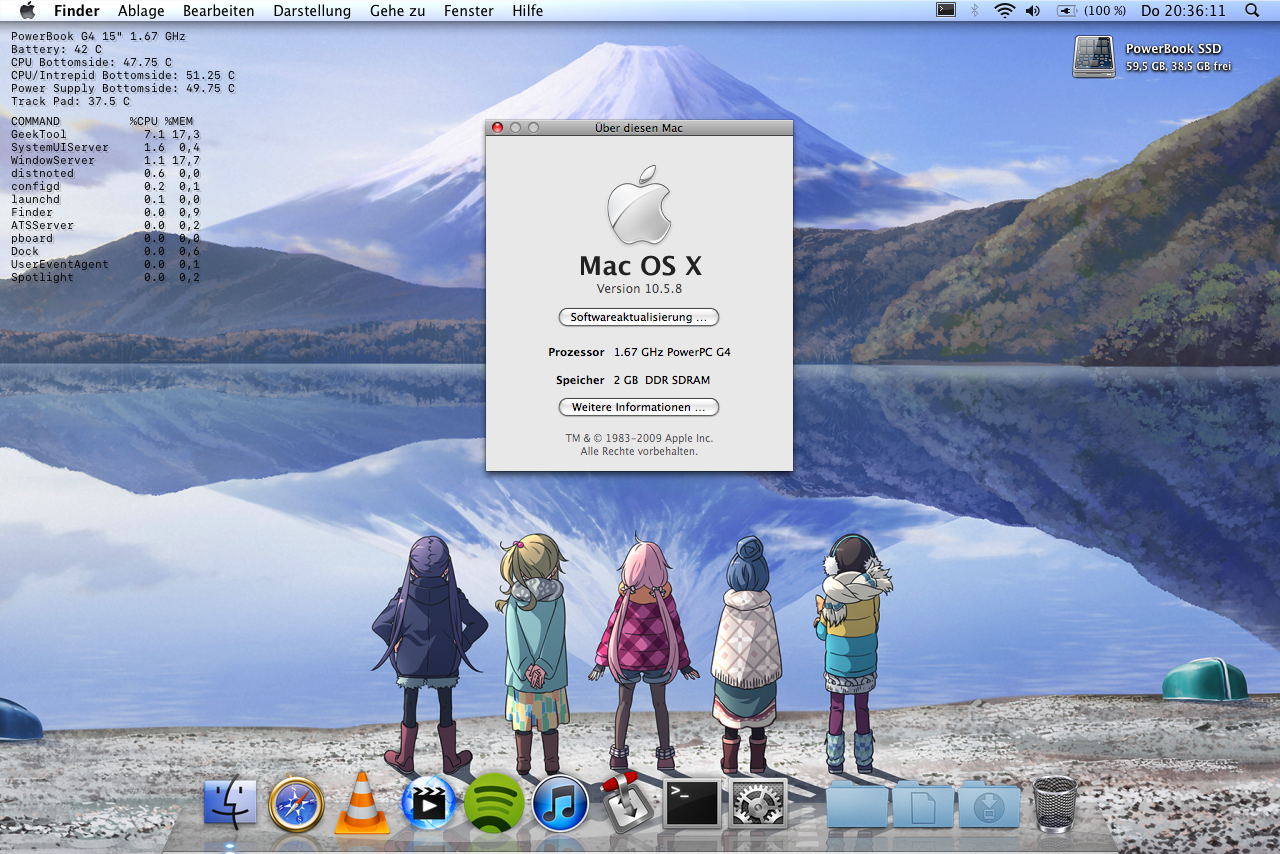Open the red-lever switch app in Dock
The height and width of the screenshot is (854, 1280).
pyautogui.click(x=627, y=803)
